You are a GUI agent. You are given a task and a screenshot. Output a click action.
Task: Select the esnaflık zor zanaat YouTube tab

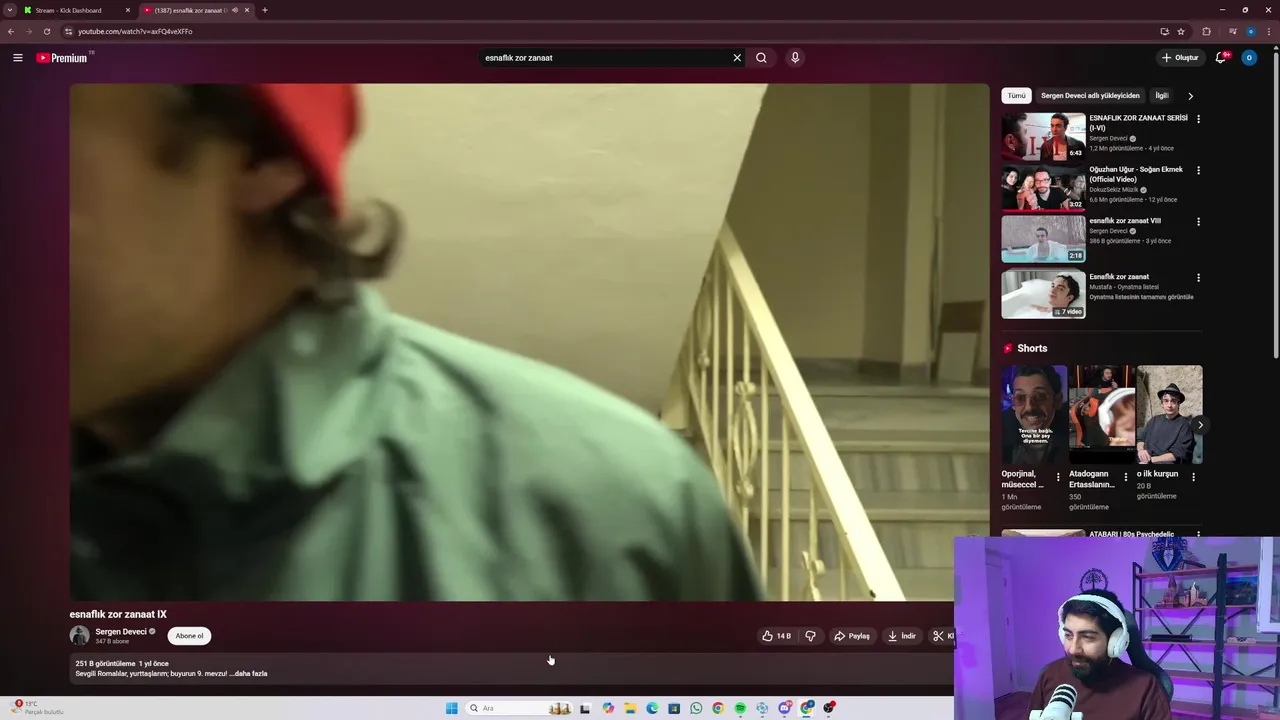(x=196, y=10)
